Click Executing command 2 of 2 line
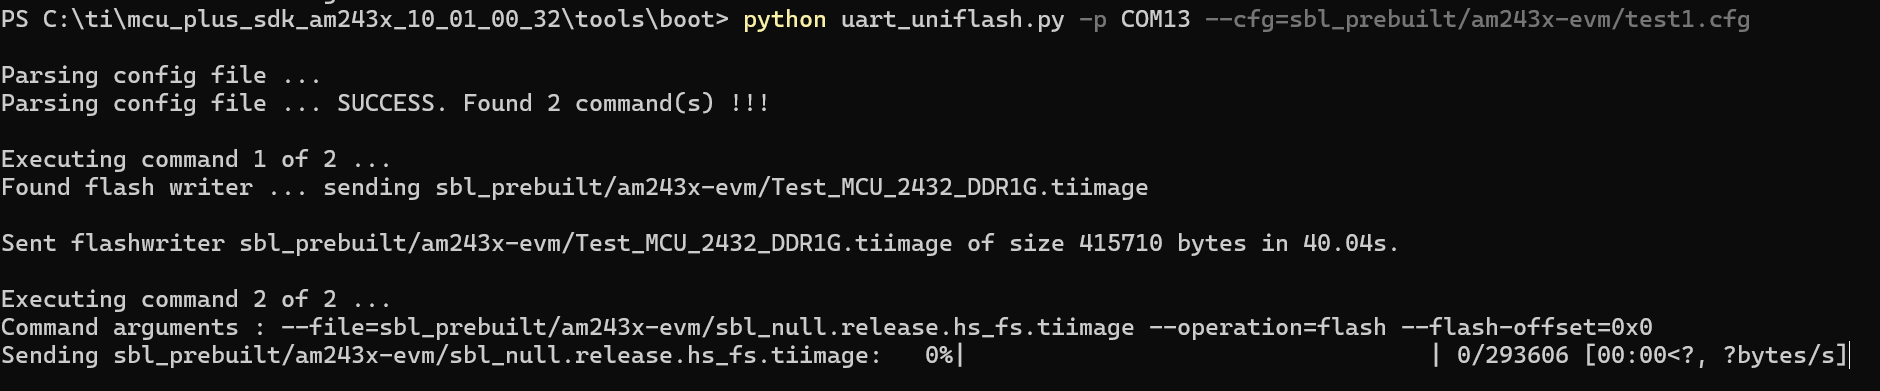The width and height of the screenshot is (1880, 391). pyautogui.click(x=196, y=299)
